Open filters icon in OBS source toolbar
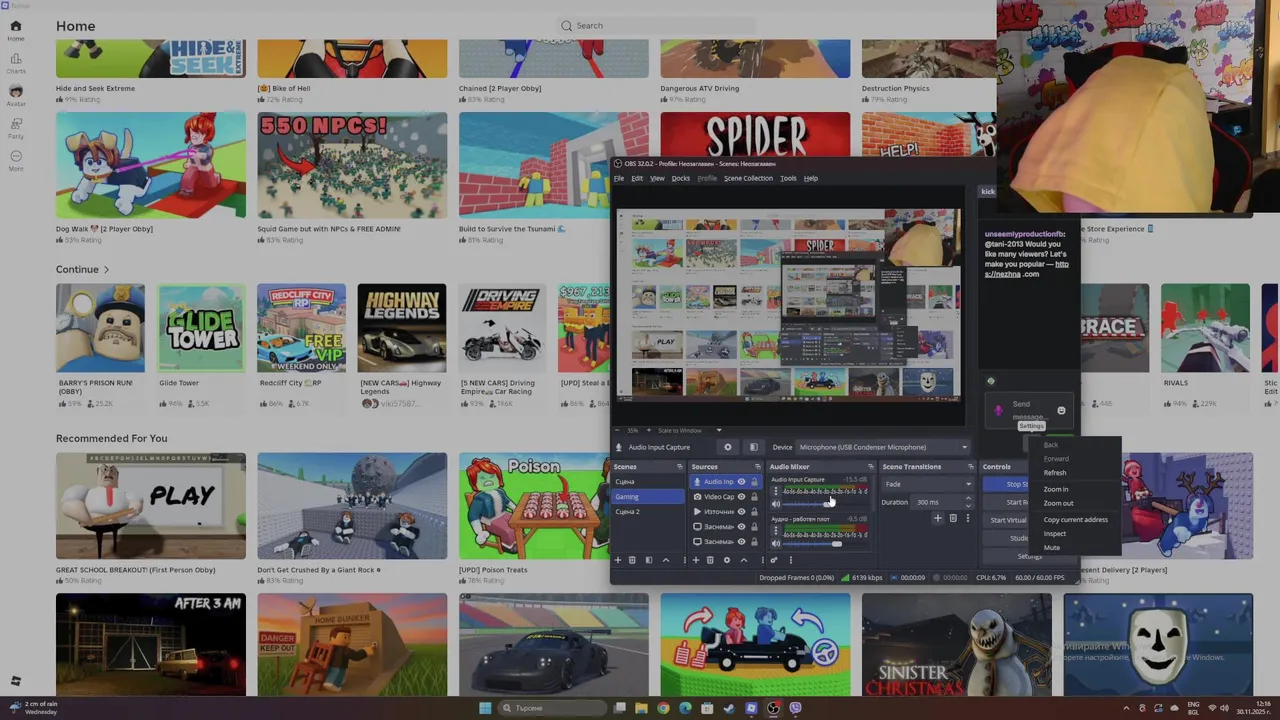Screen dimensions: 1280x720 point(754,447)
